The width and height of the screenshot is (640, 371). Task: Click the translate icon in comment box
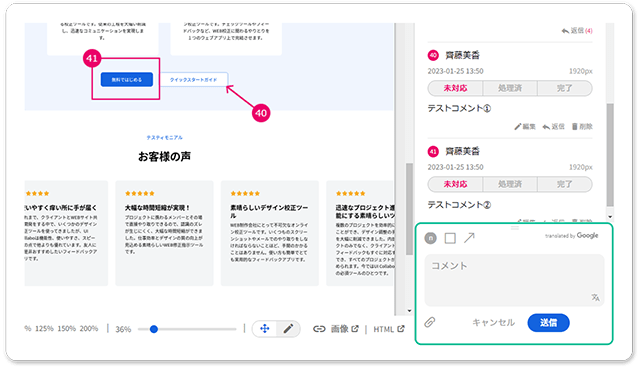point(596,298)
